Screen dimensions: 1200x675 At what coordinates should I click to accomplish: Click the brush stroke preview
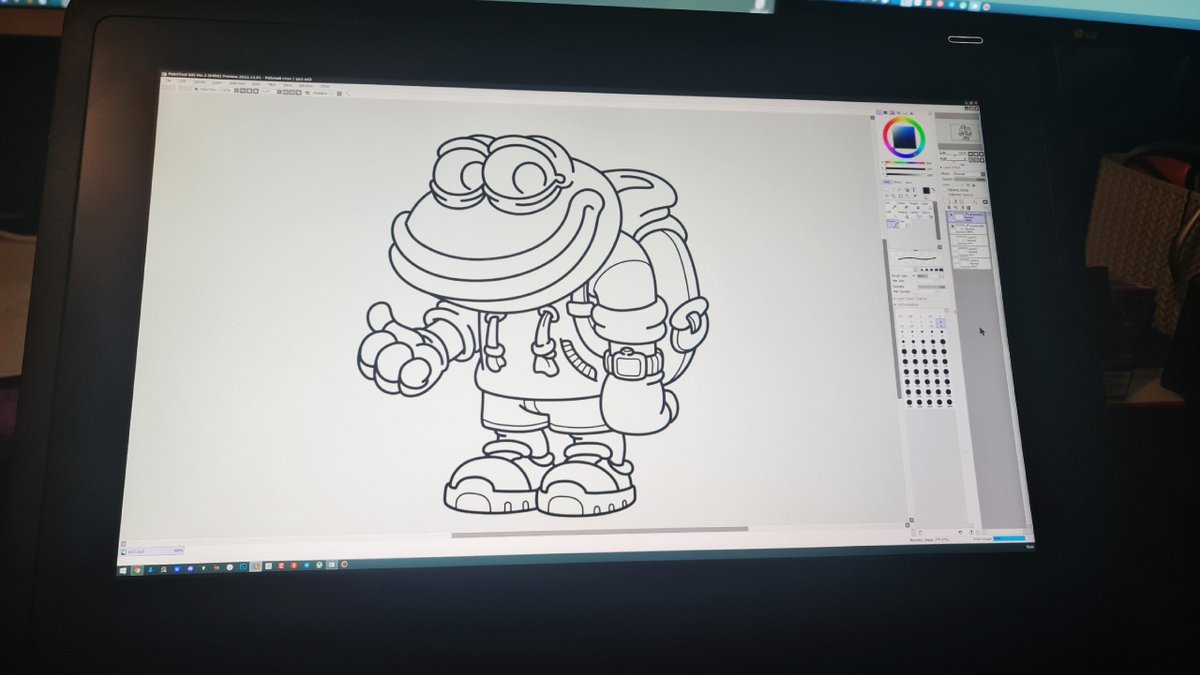pos(917,258)
